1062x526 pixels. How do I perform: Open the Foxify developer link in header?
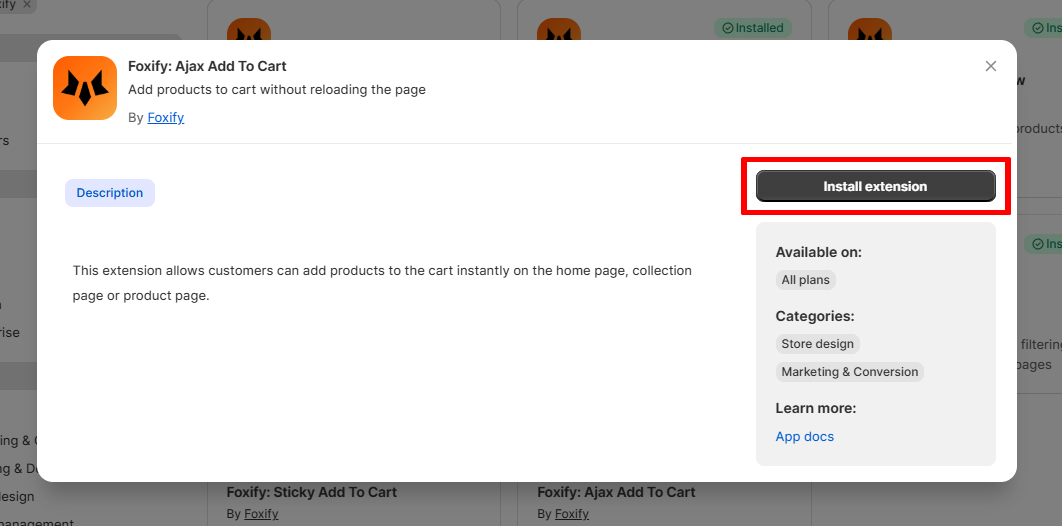166,118
